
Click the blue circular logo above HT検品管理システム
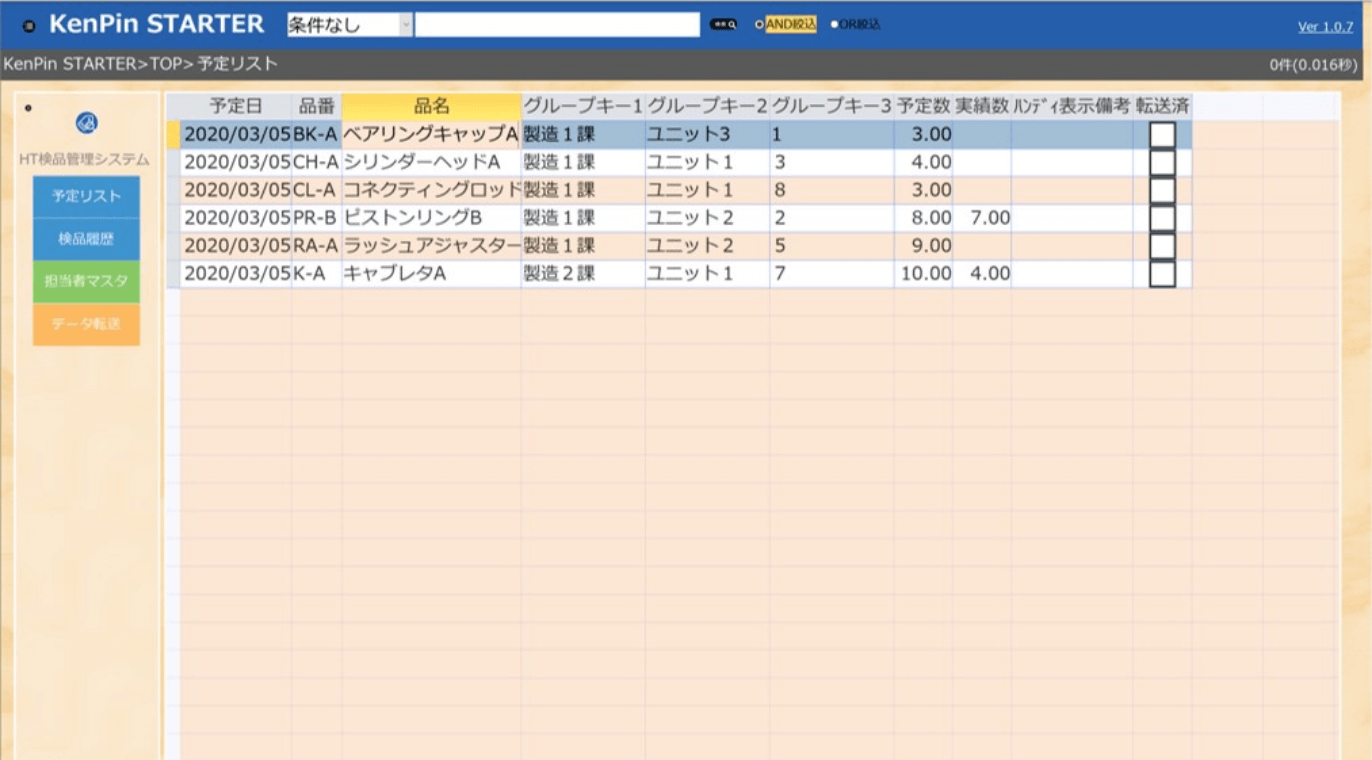click(x=87, y=124)
